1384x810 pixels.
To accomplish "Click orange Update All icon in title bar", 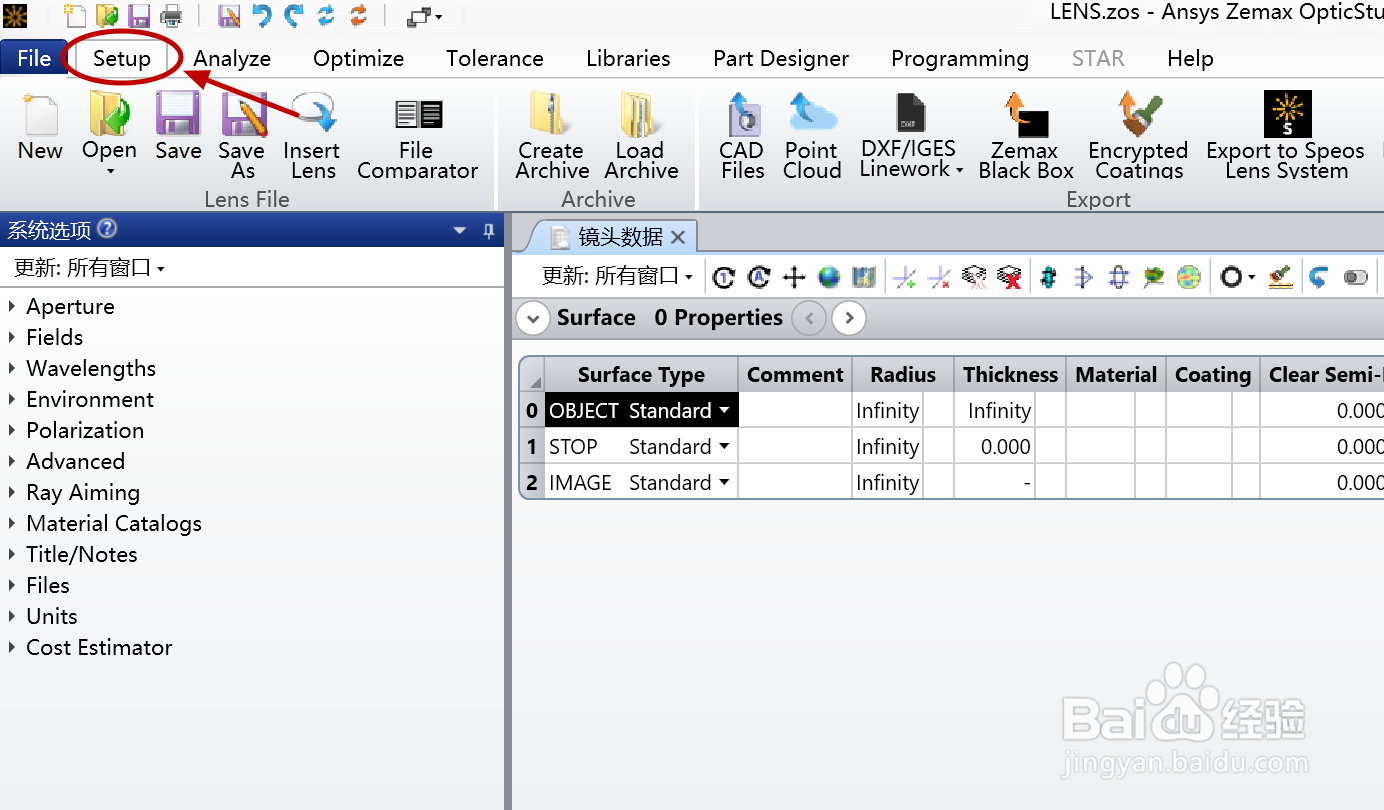I will click(358, 15).
